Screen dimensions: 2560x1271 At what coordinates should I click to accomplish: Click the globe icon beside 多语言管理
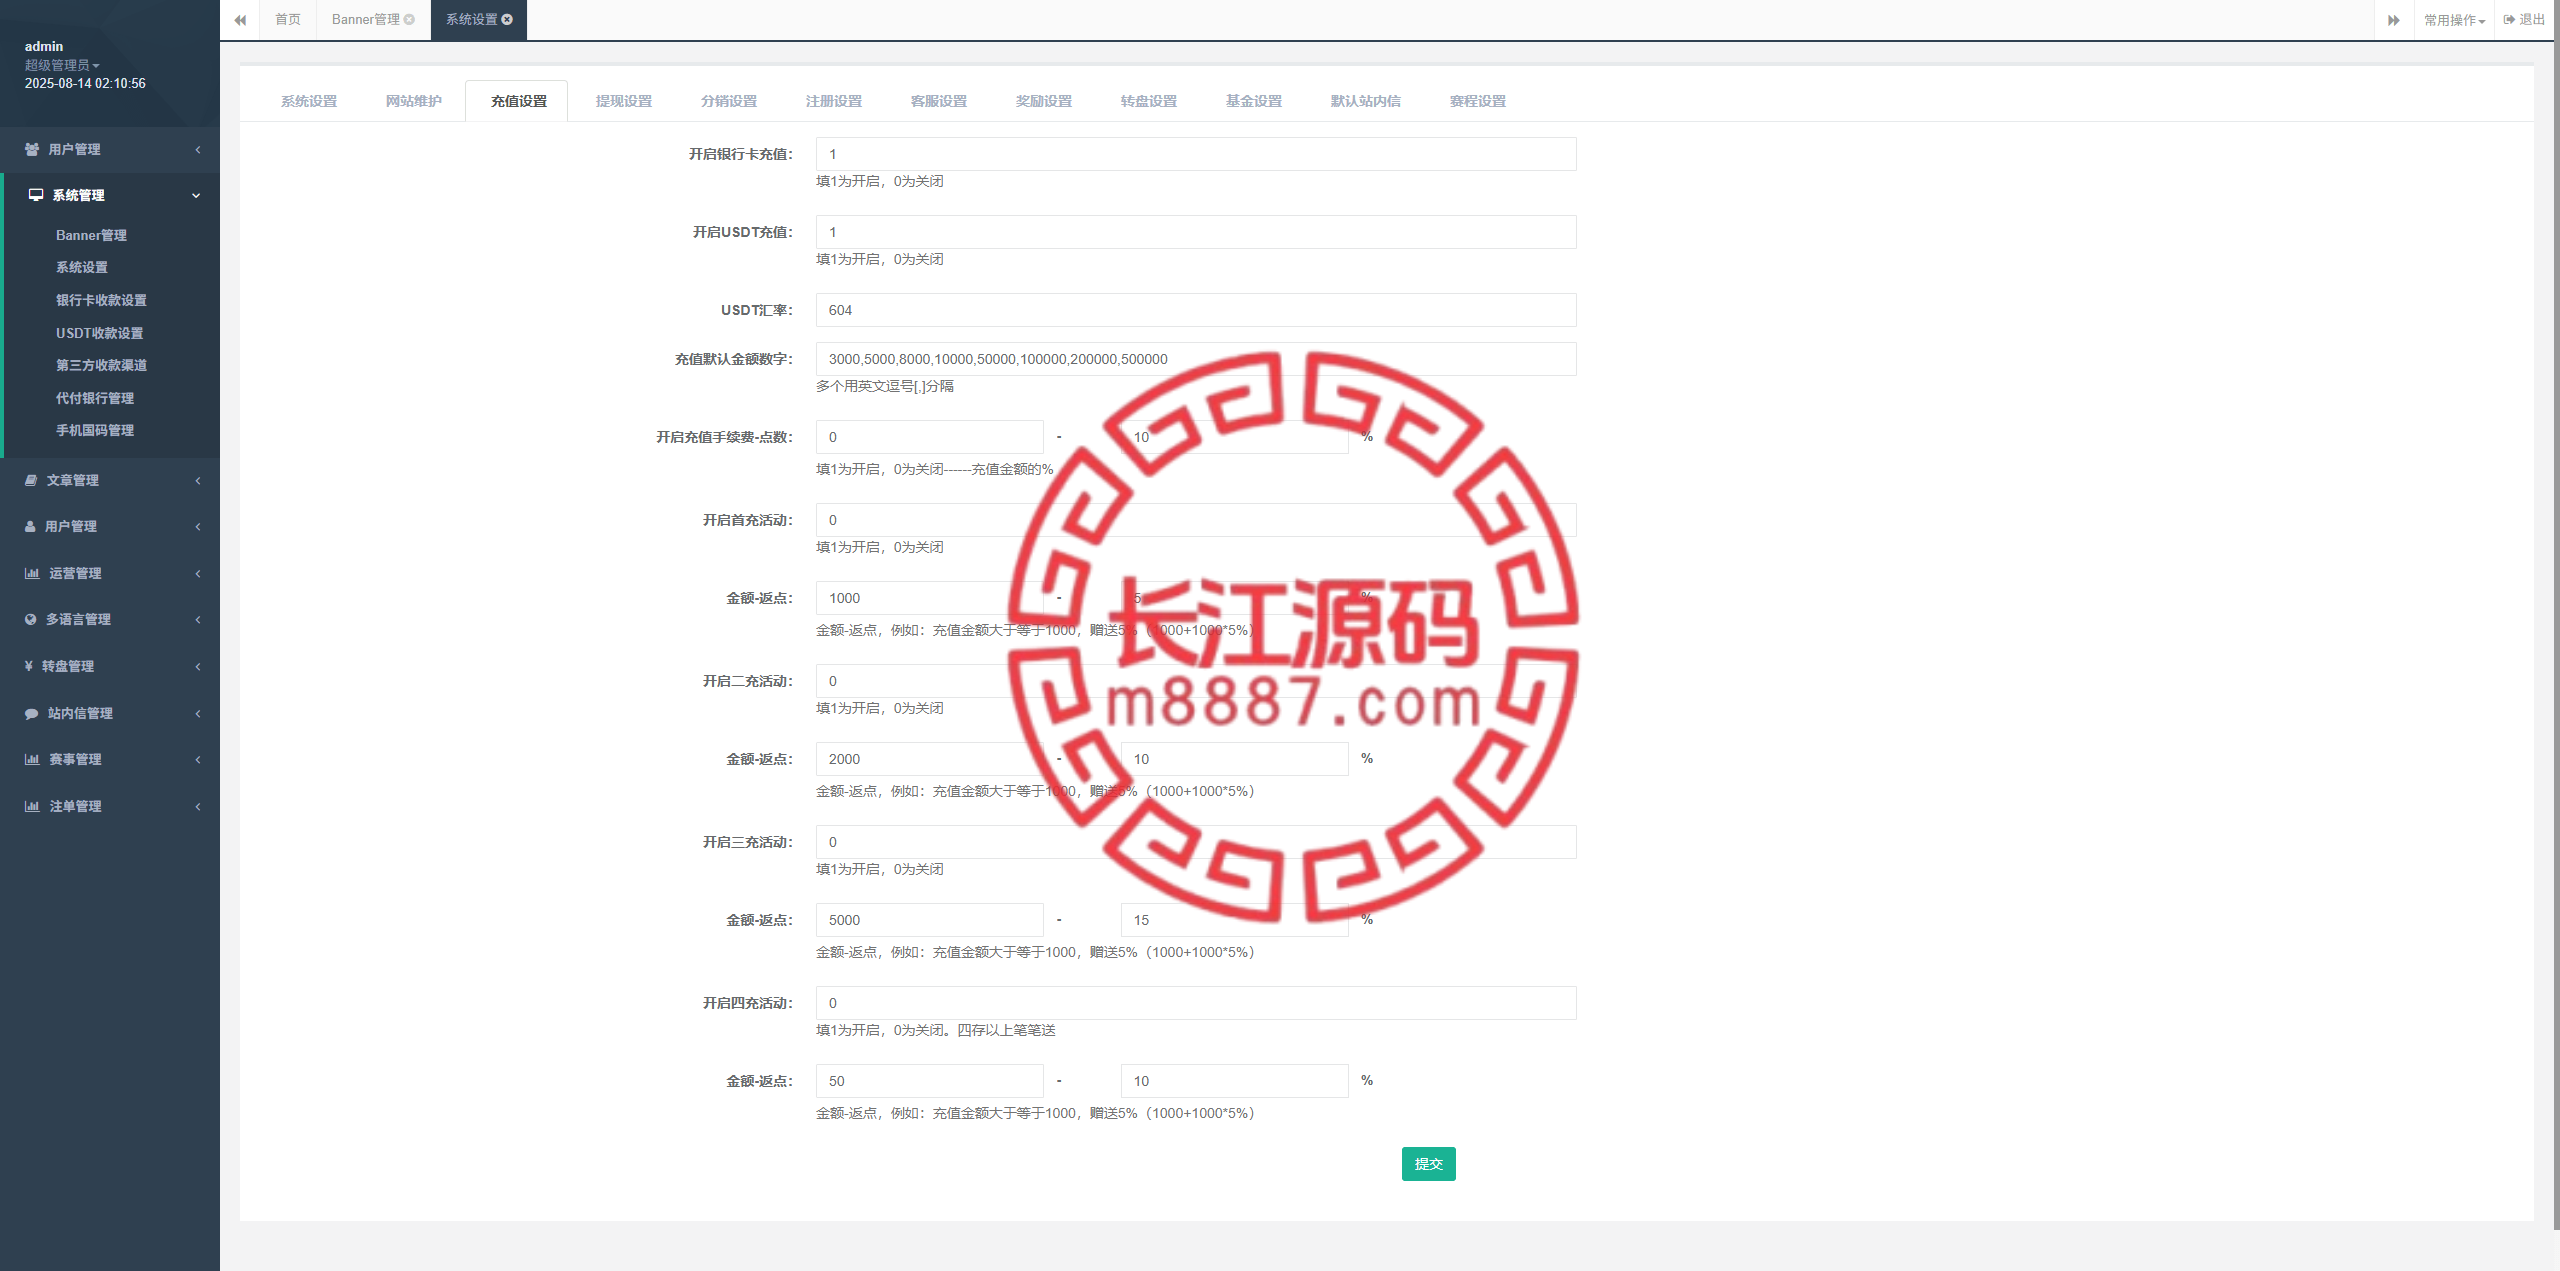30,619
